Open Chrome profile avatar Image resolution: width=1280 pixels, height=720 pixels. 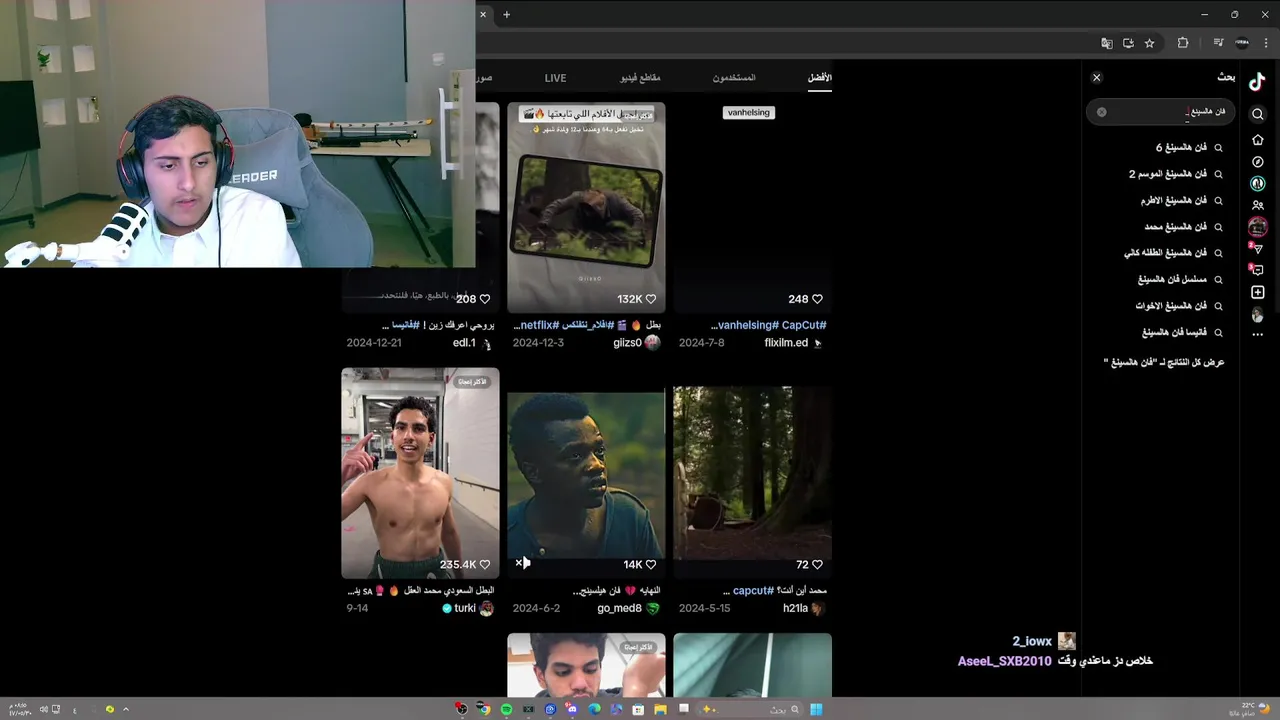[x=1242, y=43]
